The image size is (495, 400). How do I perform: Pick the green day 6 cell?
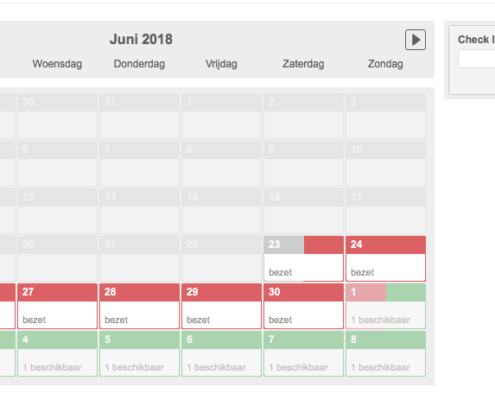(x=221, y=354)
